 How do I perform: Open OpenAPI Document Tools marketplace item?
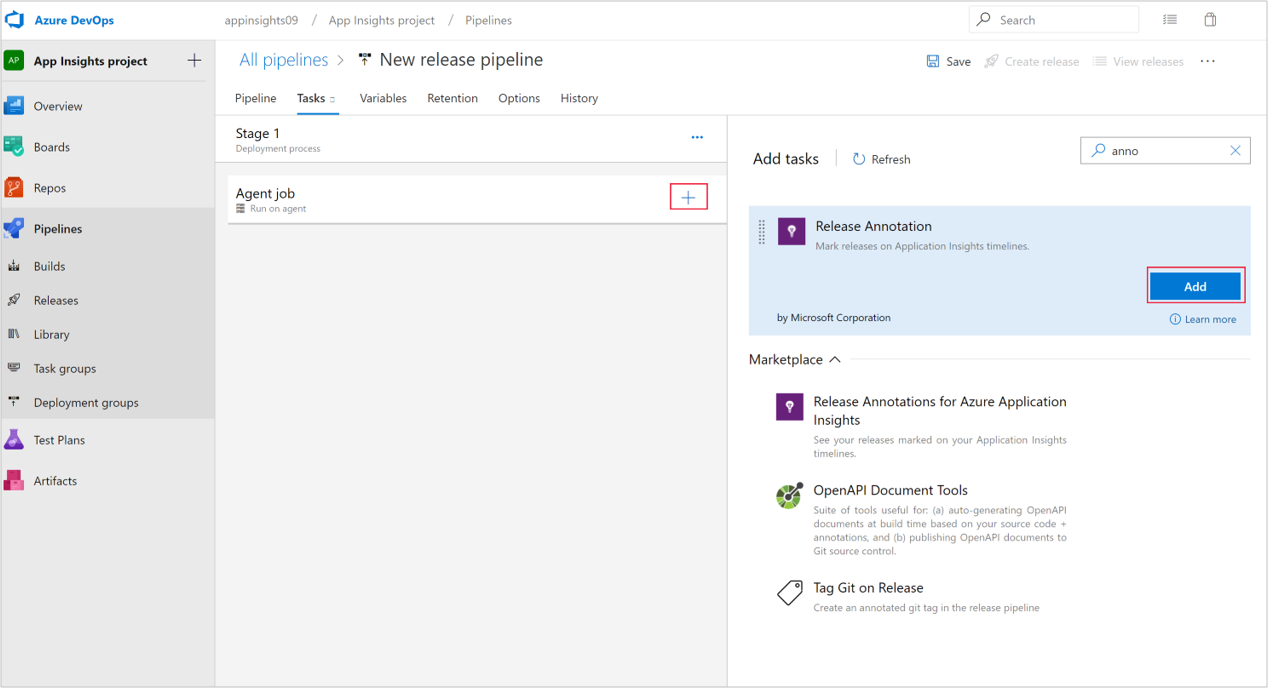click(x=890, y=490)
